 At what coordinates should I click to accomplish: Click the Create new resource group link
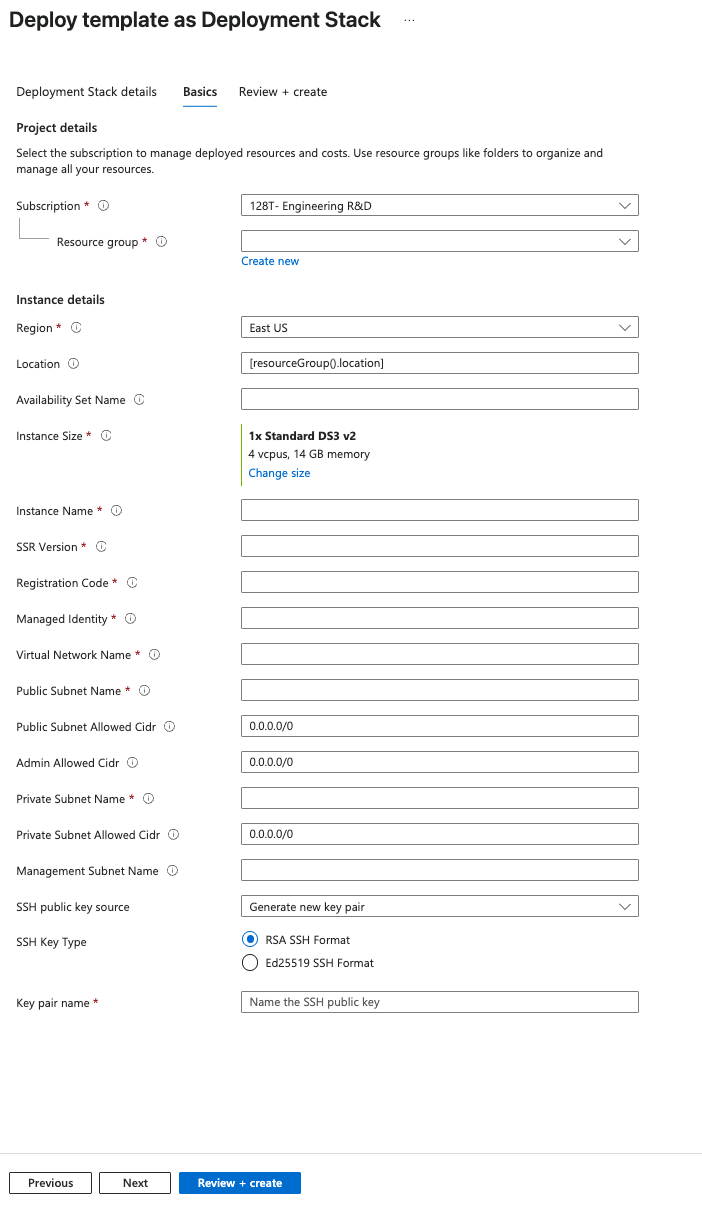[270, 261]
